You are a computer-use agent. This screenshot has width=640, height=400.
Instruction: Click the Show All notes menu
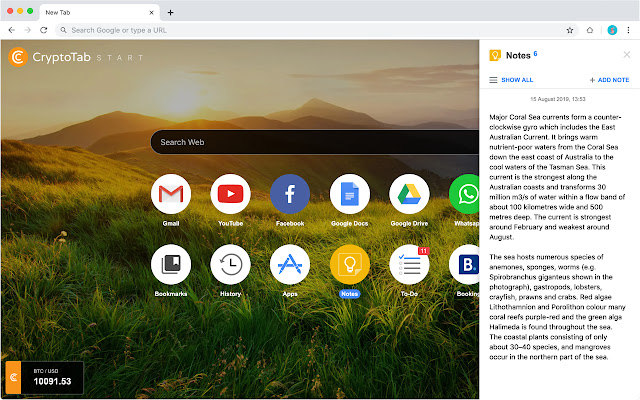point(511,79)
